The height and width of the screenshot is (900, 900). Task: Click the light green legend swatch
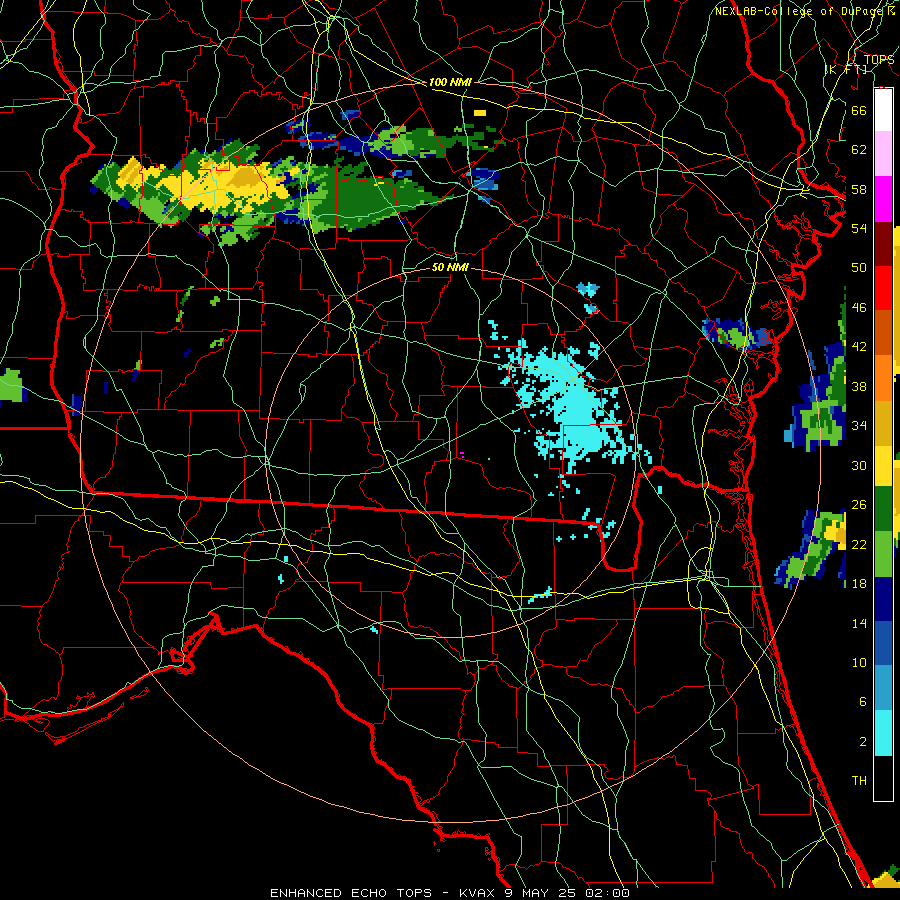click(883, 554)
